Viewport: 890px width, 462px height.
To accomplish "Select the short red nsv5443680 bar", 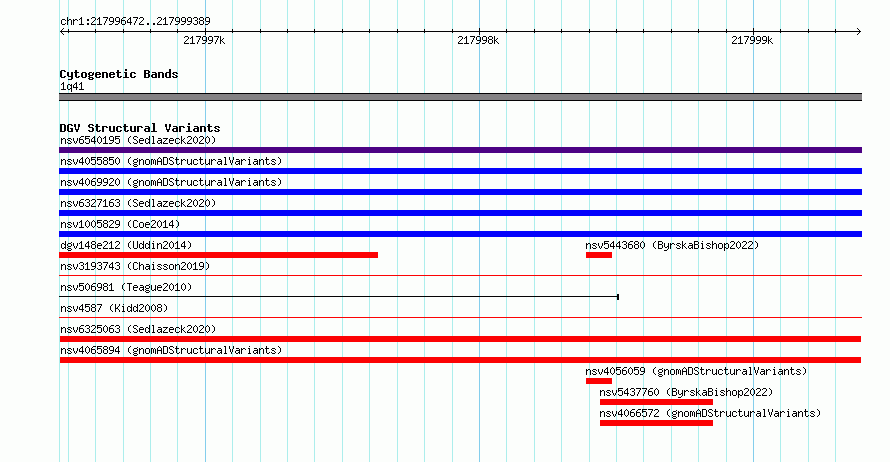I will [x=599, y=255].
